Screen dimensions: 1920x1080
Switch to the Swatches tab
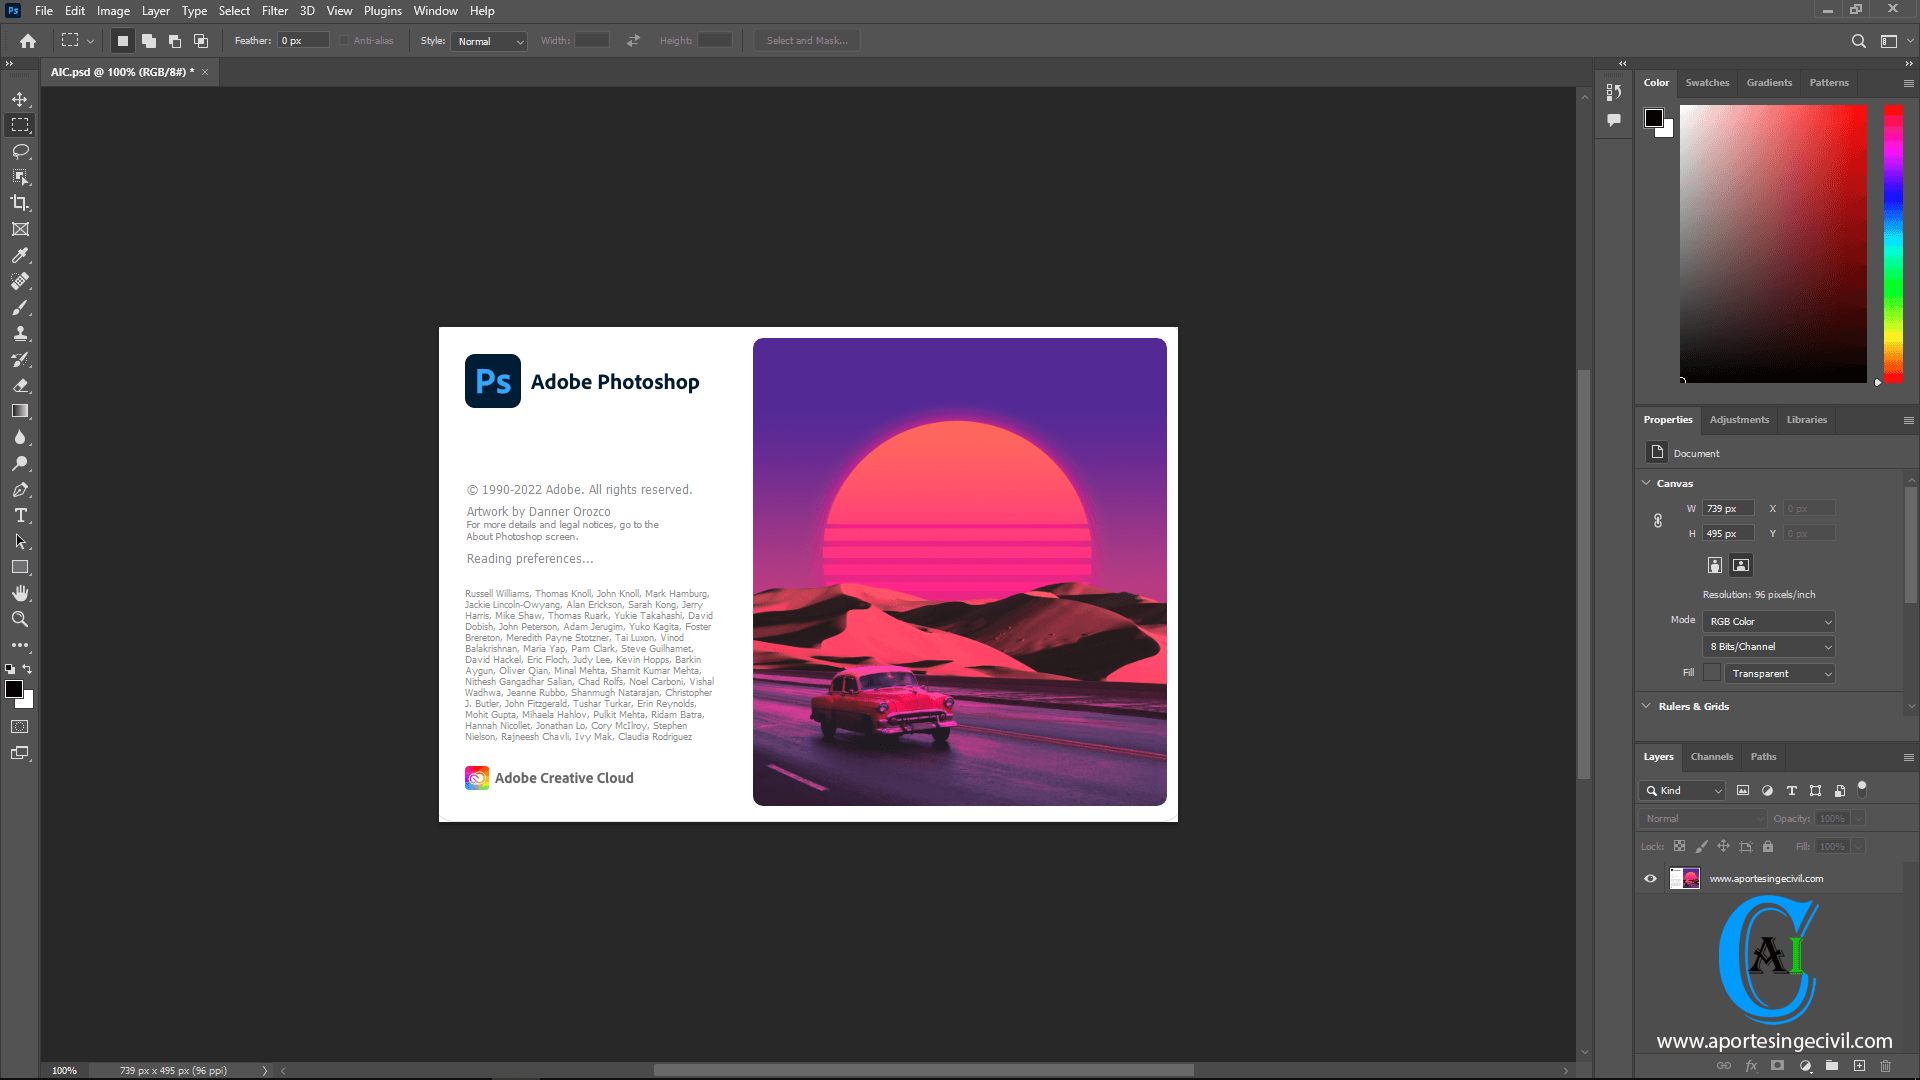coord(1706,82)
